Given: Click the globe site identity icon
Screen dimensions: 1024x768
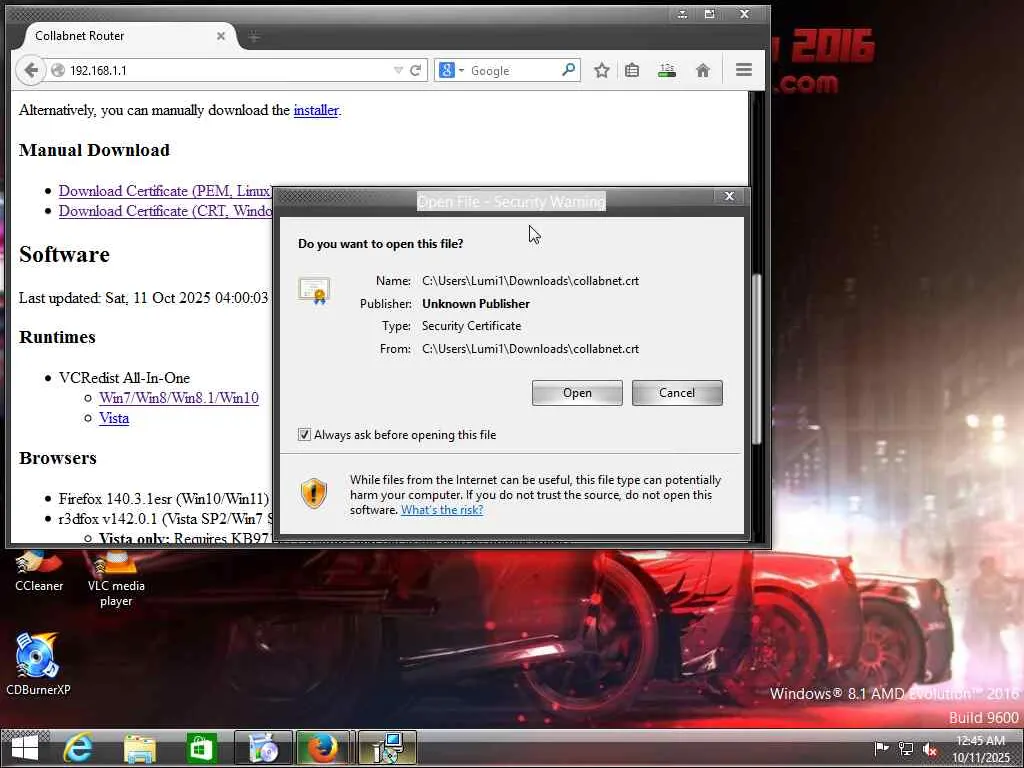Looking at the screenshot, I should (57, 71).
